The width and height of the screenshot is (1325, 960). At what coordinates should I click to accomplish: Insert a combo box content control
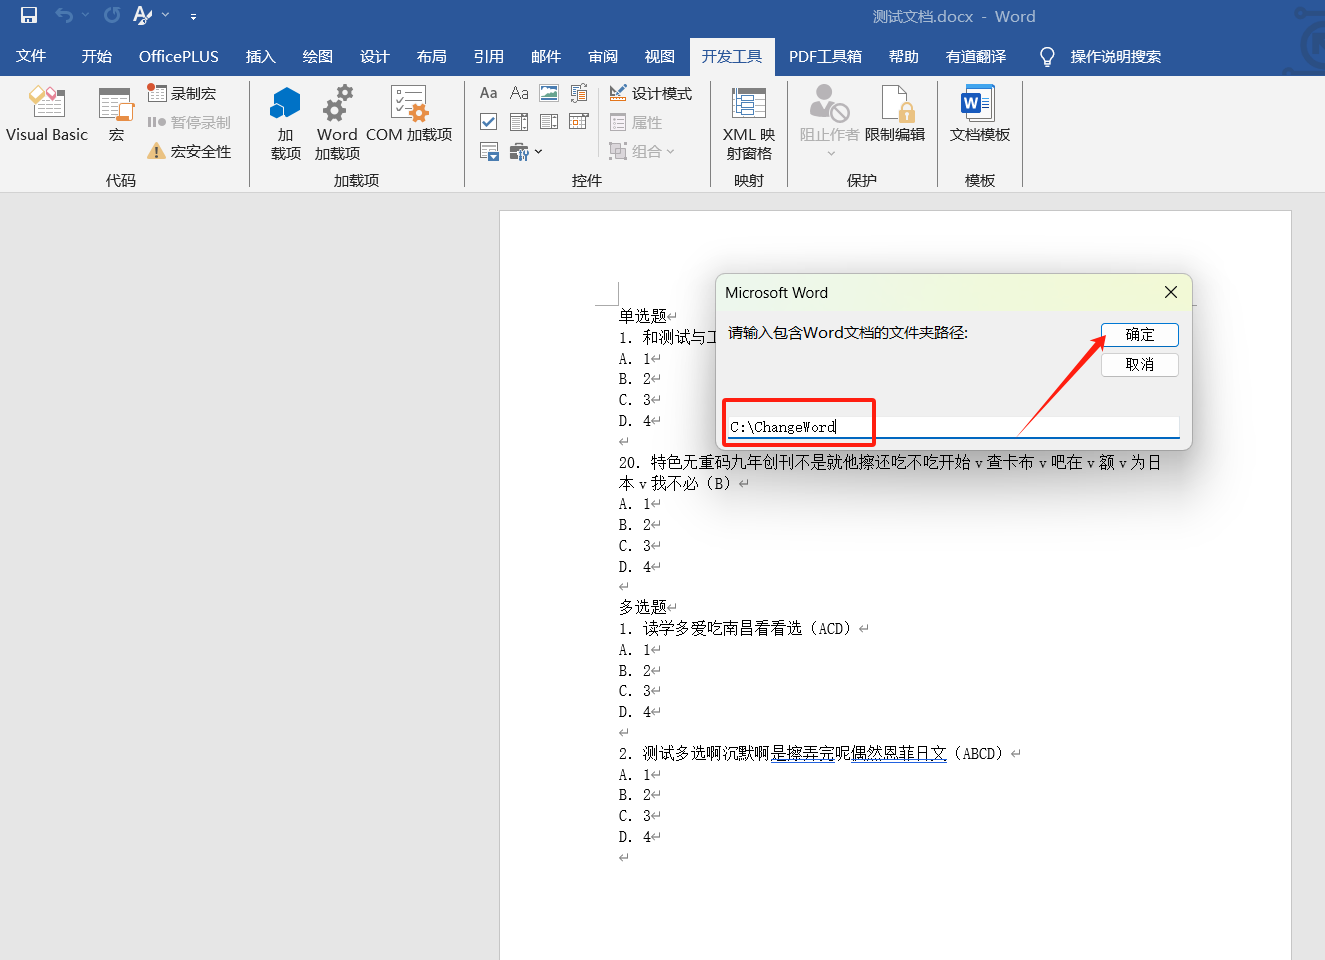[x=519, y=122]
